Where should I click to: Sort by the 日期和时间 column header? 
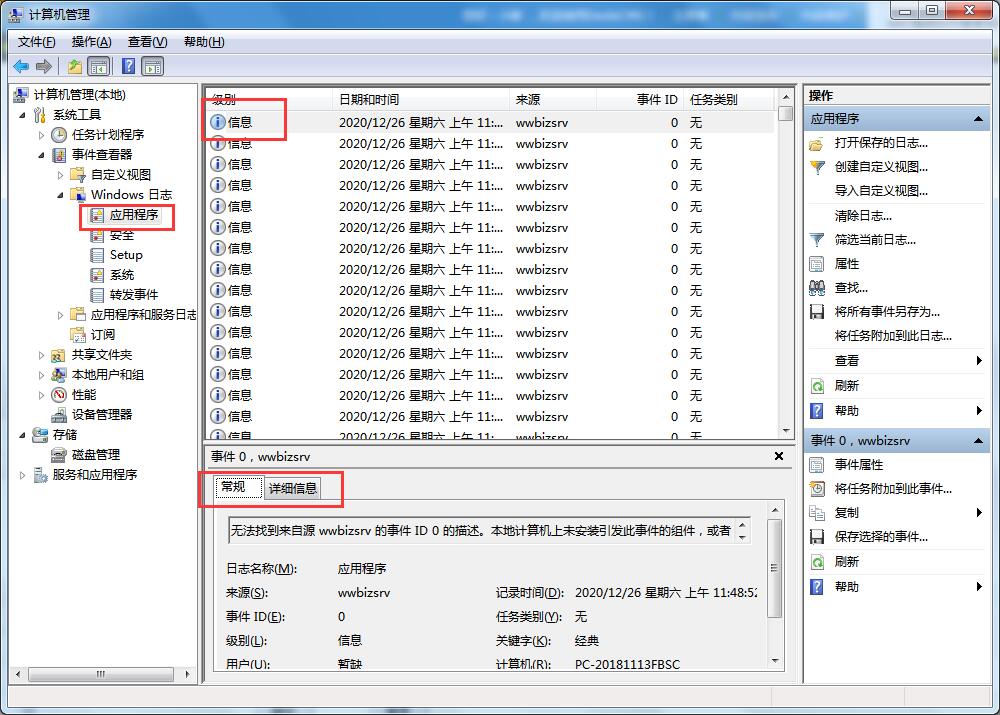pyautogui.click(x=421, y=100)
